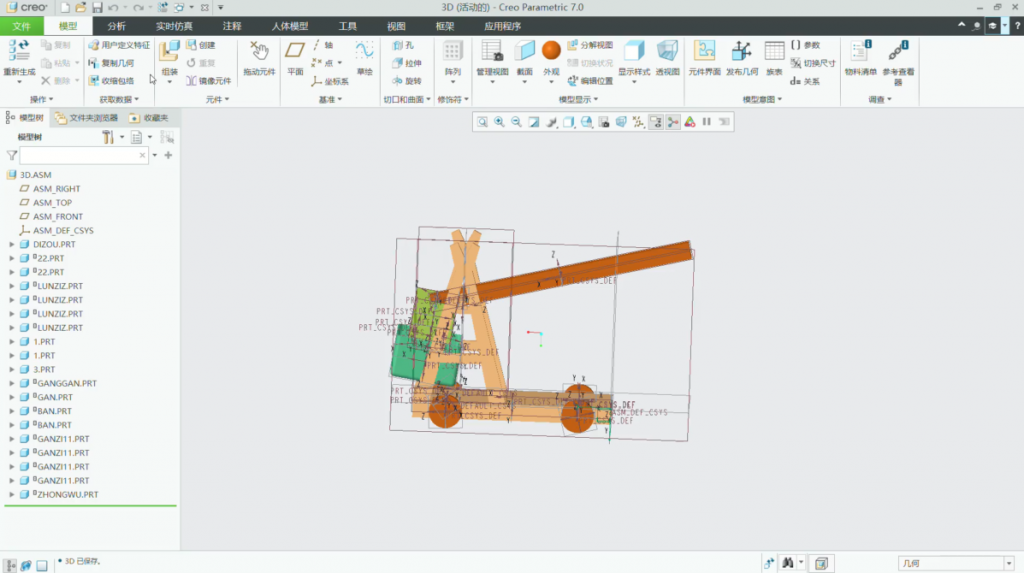The width and height of the screenshot is (1024, 573).
Task: Expand the 基准 datum group dropdown
Action: [x=330, y=99]
